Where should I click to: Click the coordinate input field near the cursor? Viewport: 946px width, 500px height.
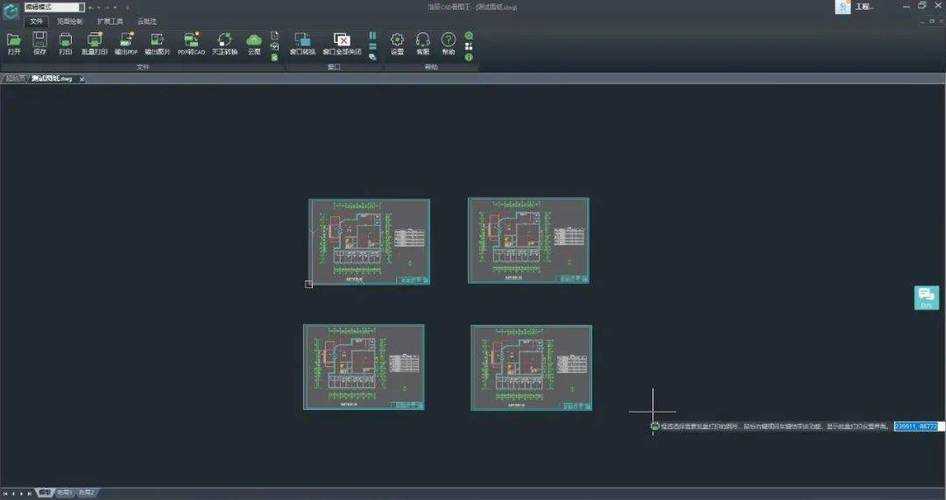[915, 426]
